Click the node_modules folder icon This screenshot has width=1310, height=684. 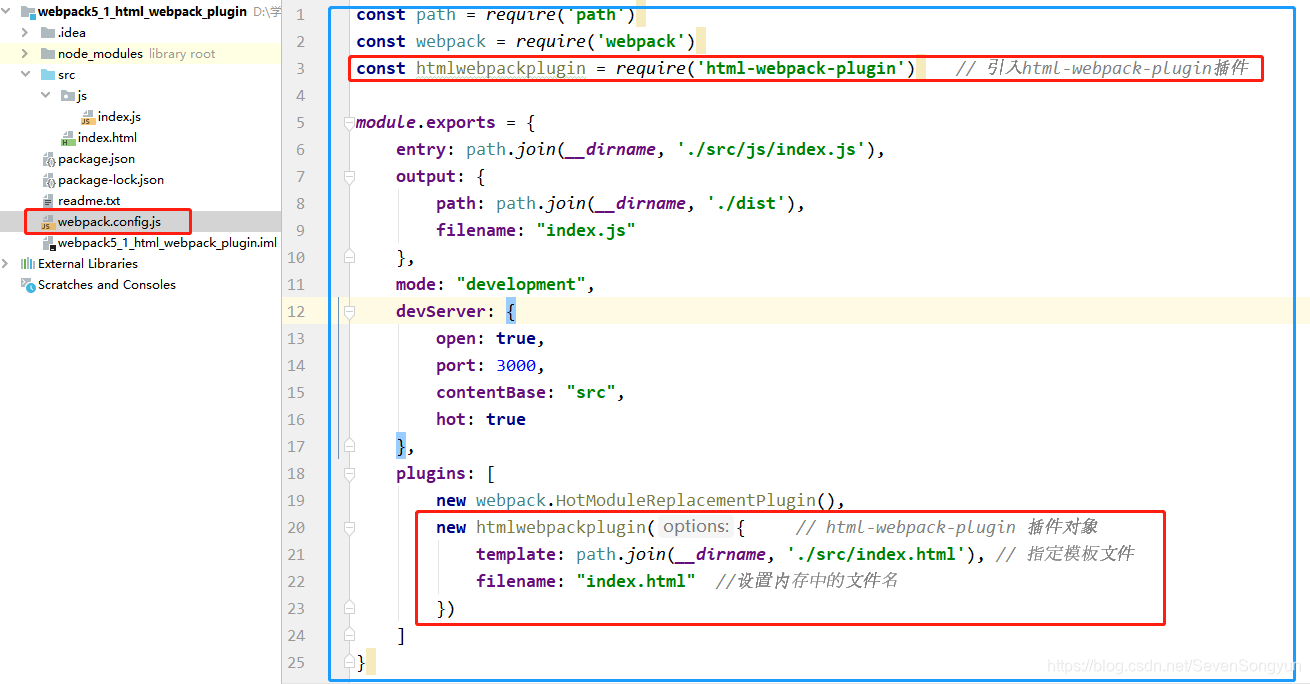tap(48, 54)
